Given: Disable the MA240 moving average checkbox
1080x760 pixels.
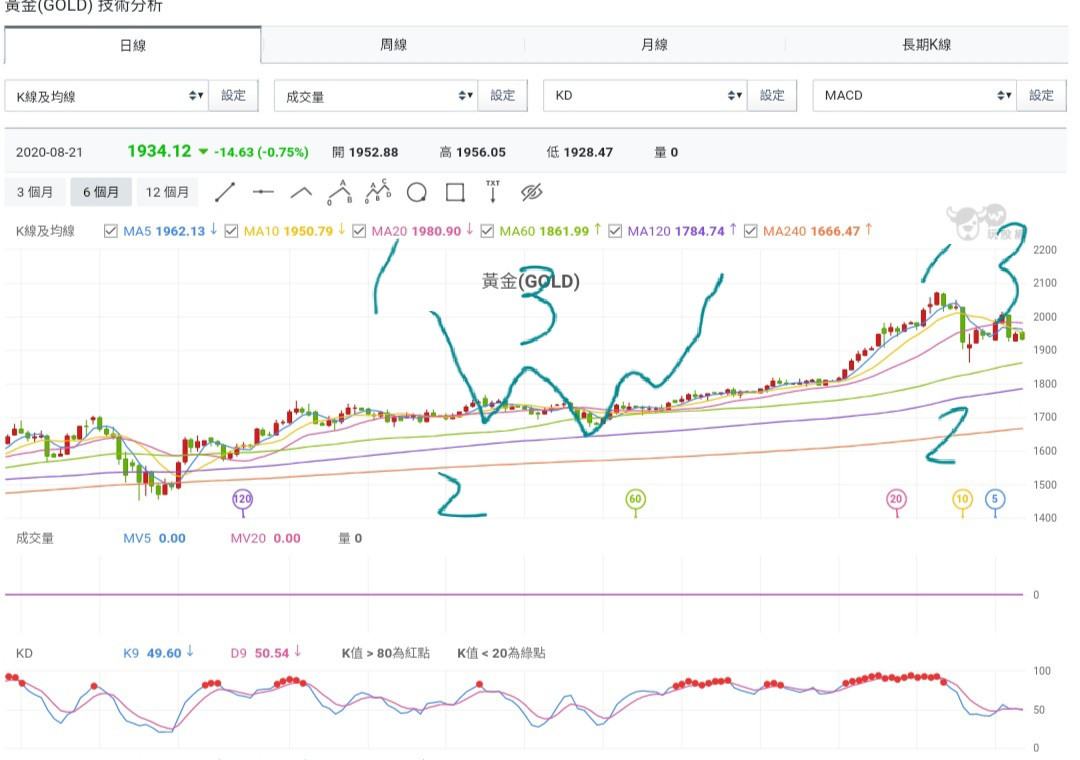Looking at the screenshot, I should (x=751, y=231).
